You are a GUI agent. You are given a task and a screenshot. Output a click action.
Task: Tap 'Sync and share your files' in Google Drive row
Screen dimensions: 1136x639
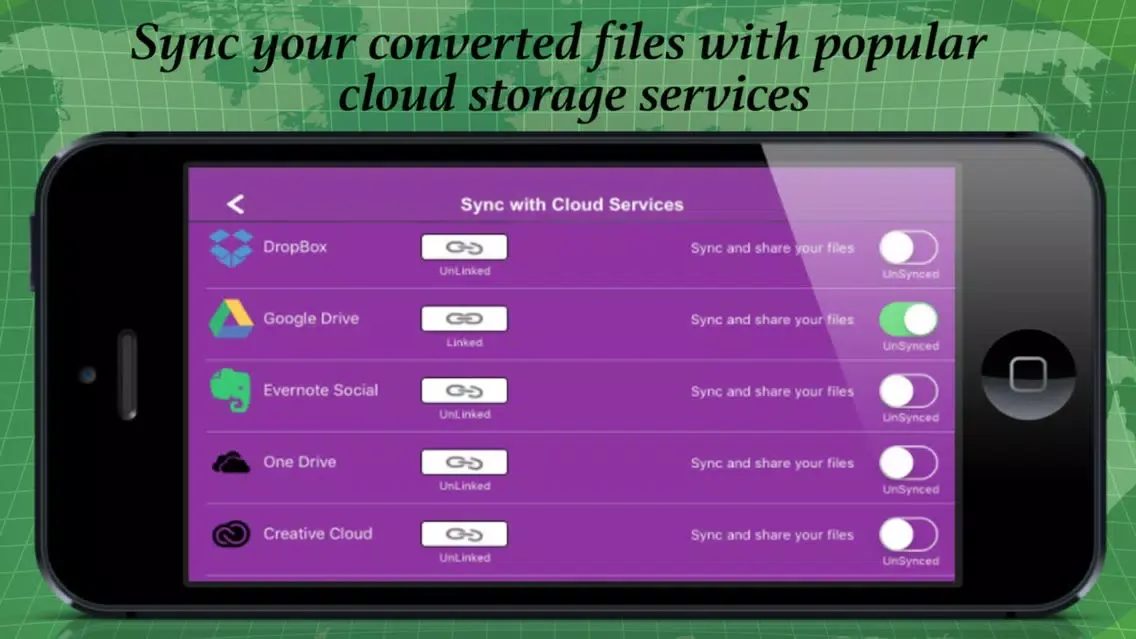click(x=772, y=320)
